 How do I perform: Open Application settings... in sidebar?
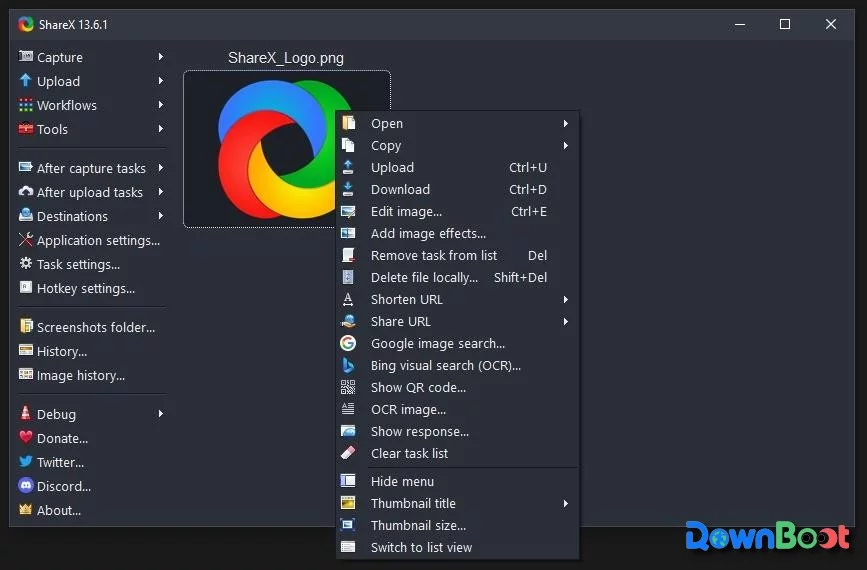click(90, 240)
